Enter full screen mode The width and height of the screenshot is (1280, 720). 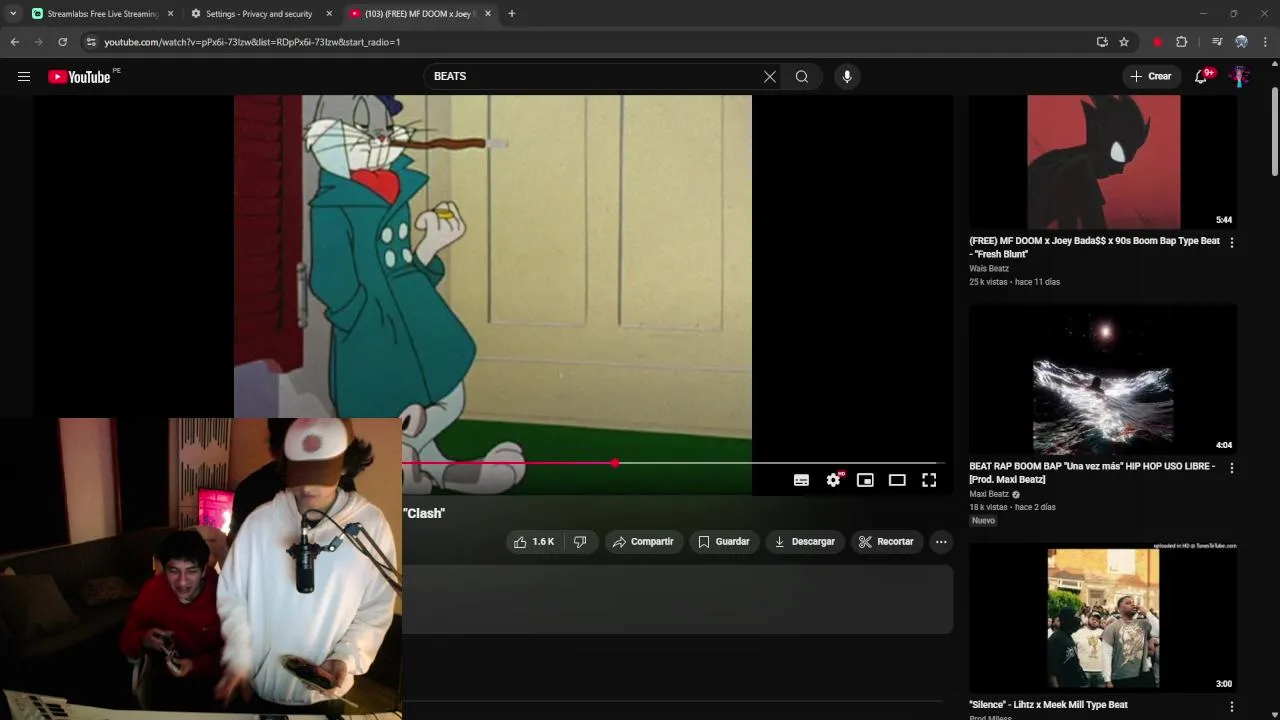coord(929,480)
